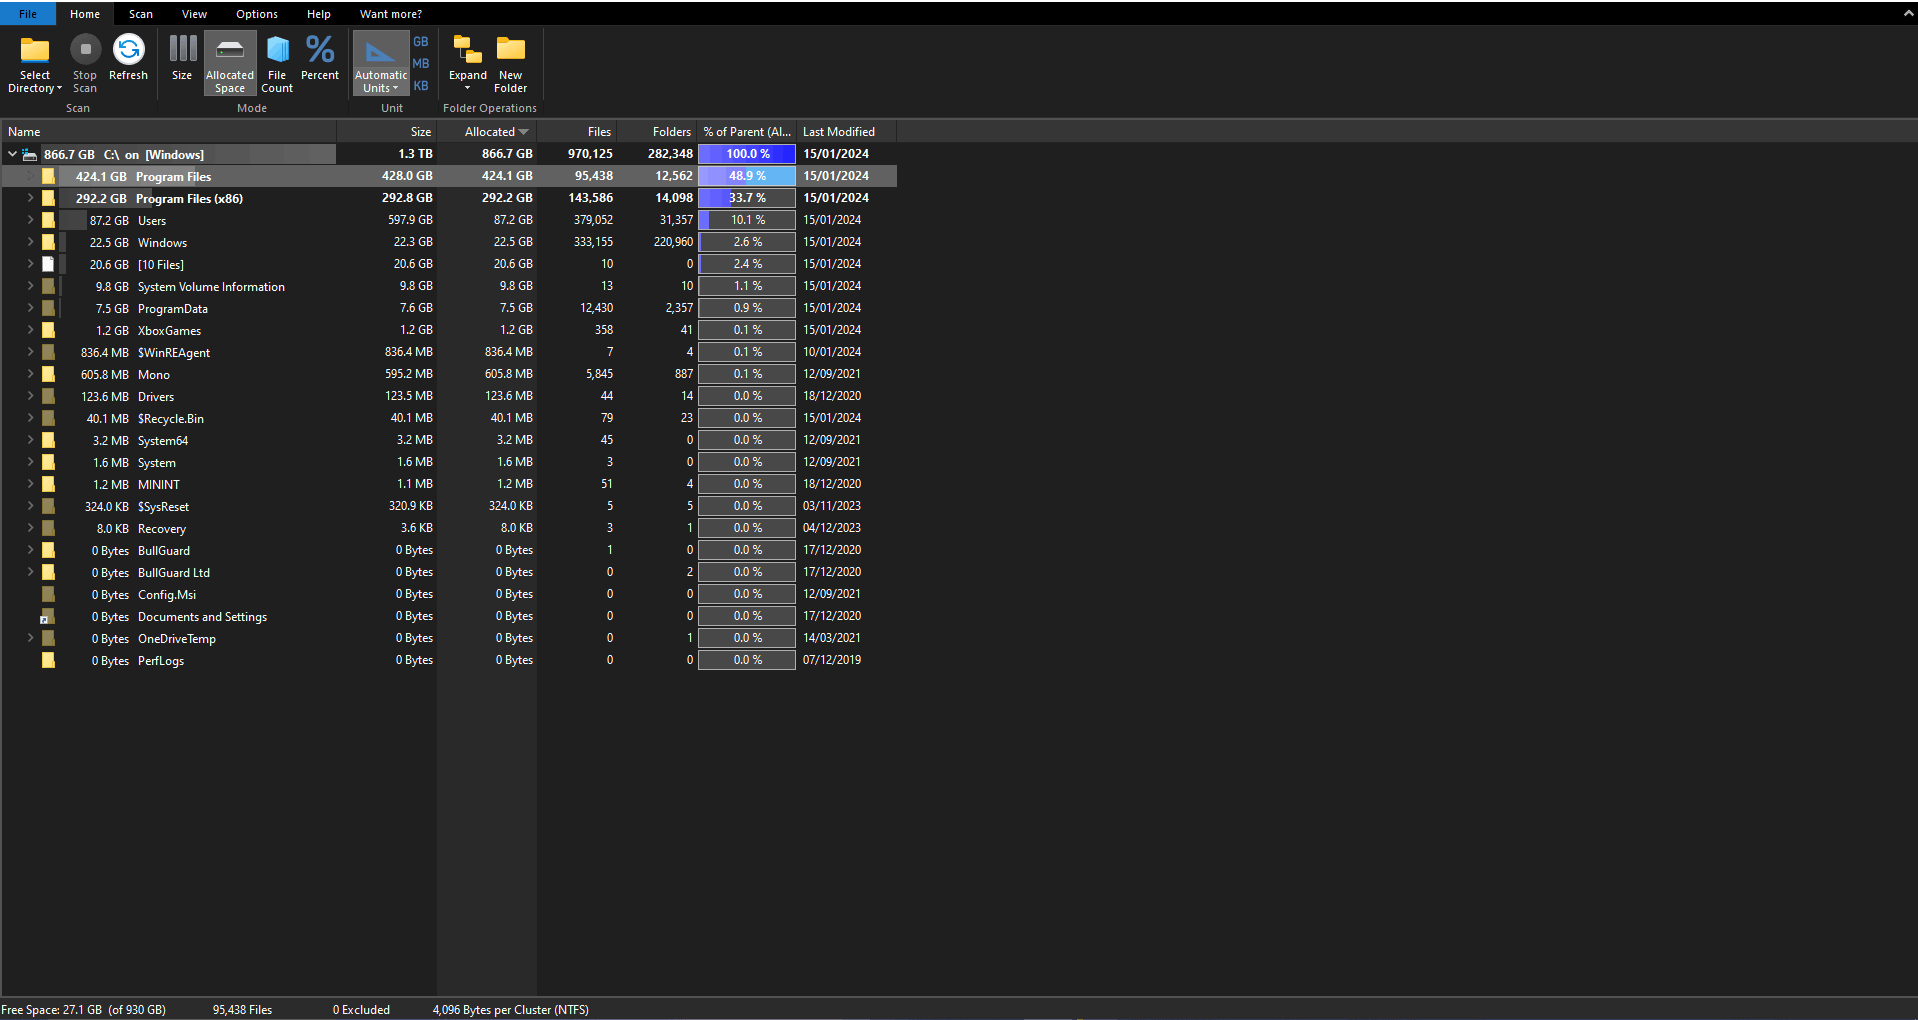Expand the ProgramData folder
Viewport: 1918px width, 1020px height.
point(30,308)
